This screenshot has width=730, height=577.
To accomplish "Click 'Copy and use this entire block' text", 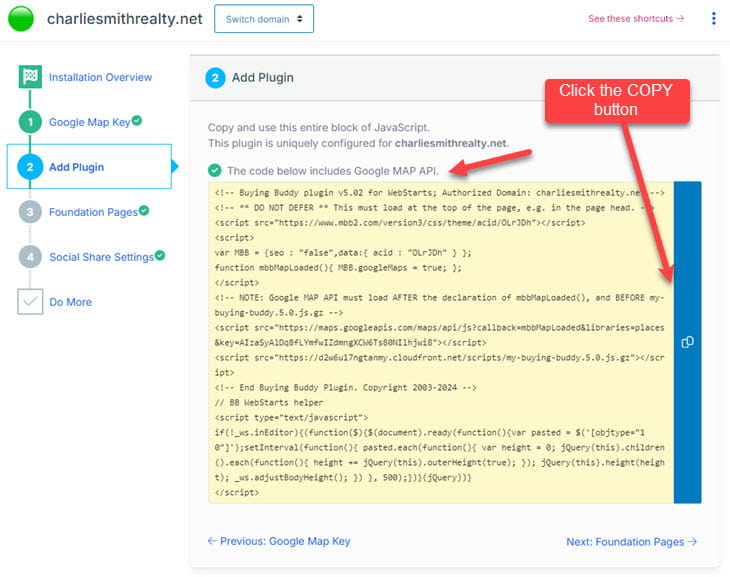I will 318,128.
